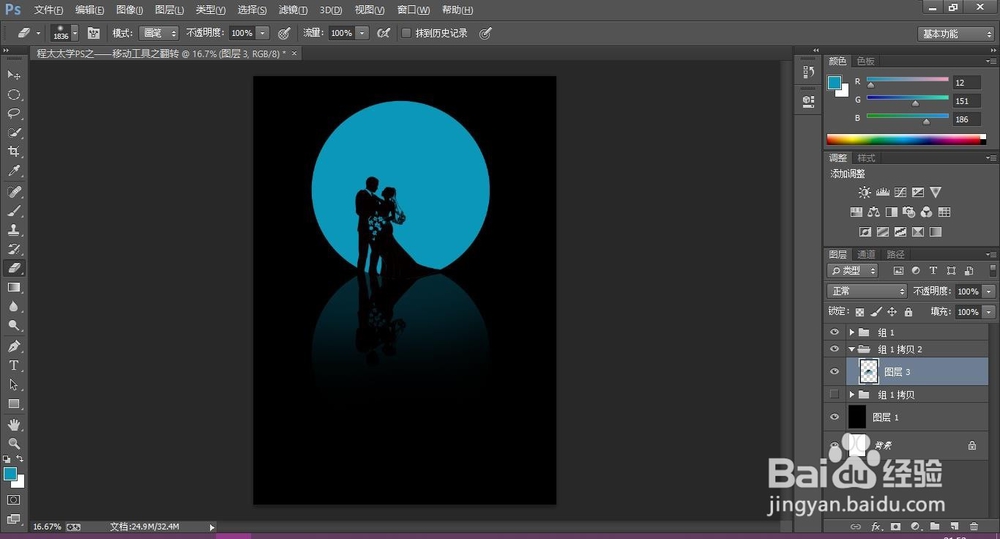
Task: Switch to the 样式 tab
Action: coord(866,158)
